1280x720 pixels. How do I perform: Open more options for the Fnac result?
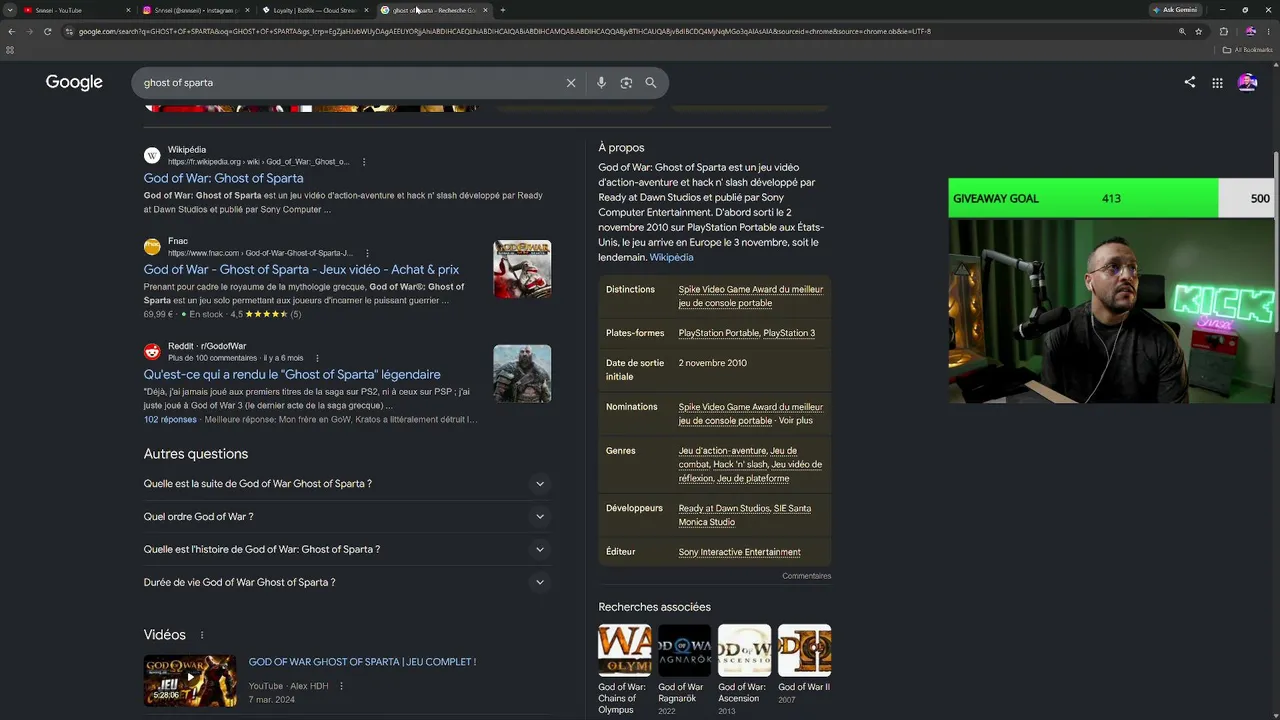(367, 253)
